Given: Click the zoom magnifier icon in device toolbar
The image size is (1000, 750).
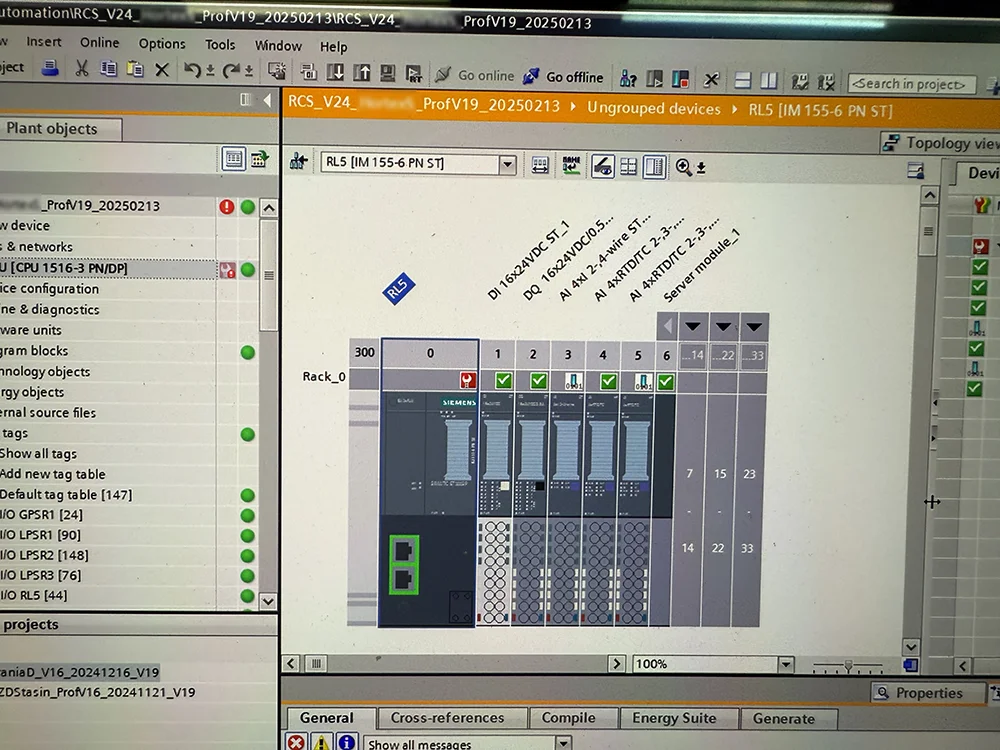Looking at the screenshot, I should coord(683,167).
